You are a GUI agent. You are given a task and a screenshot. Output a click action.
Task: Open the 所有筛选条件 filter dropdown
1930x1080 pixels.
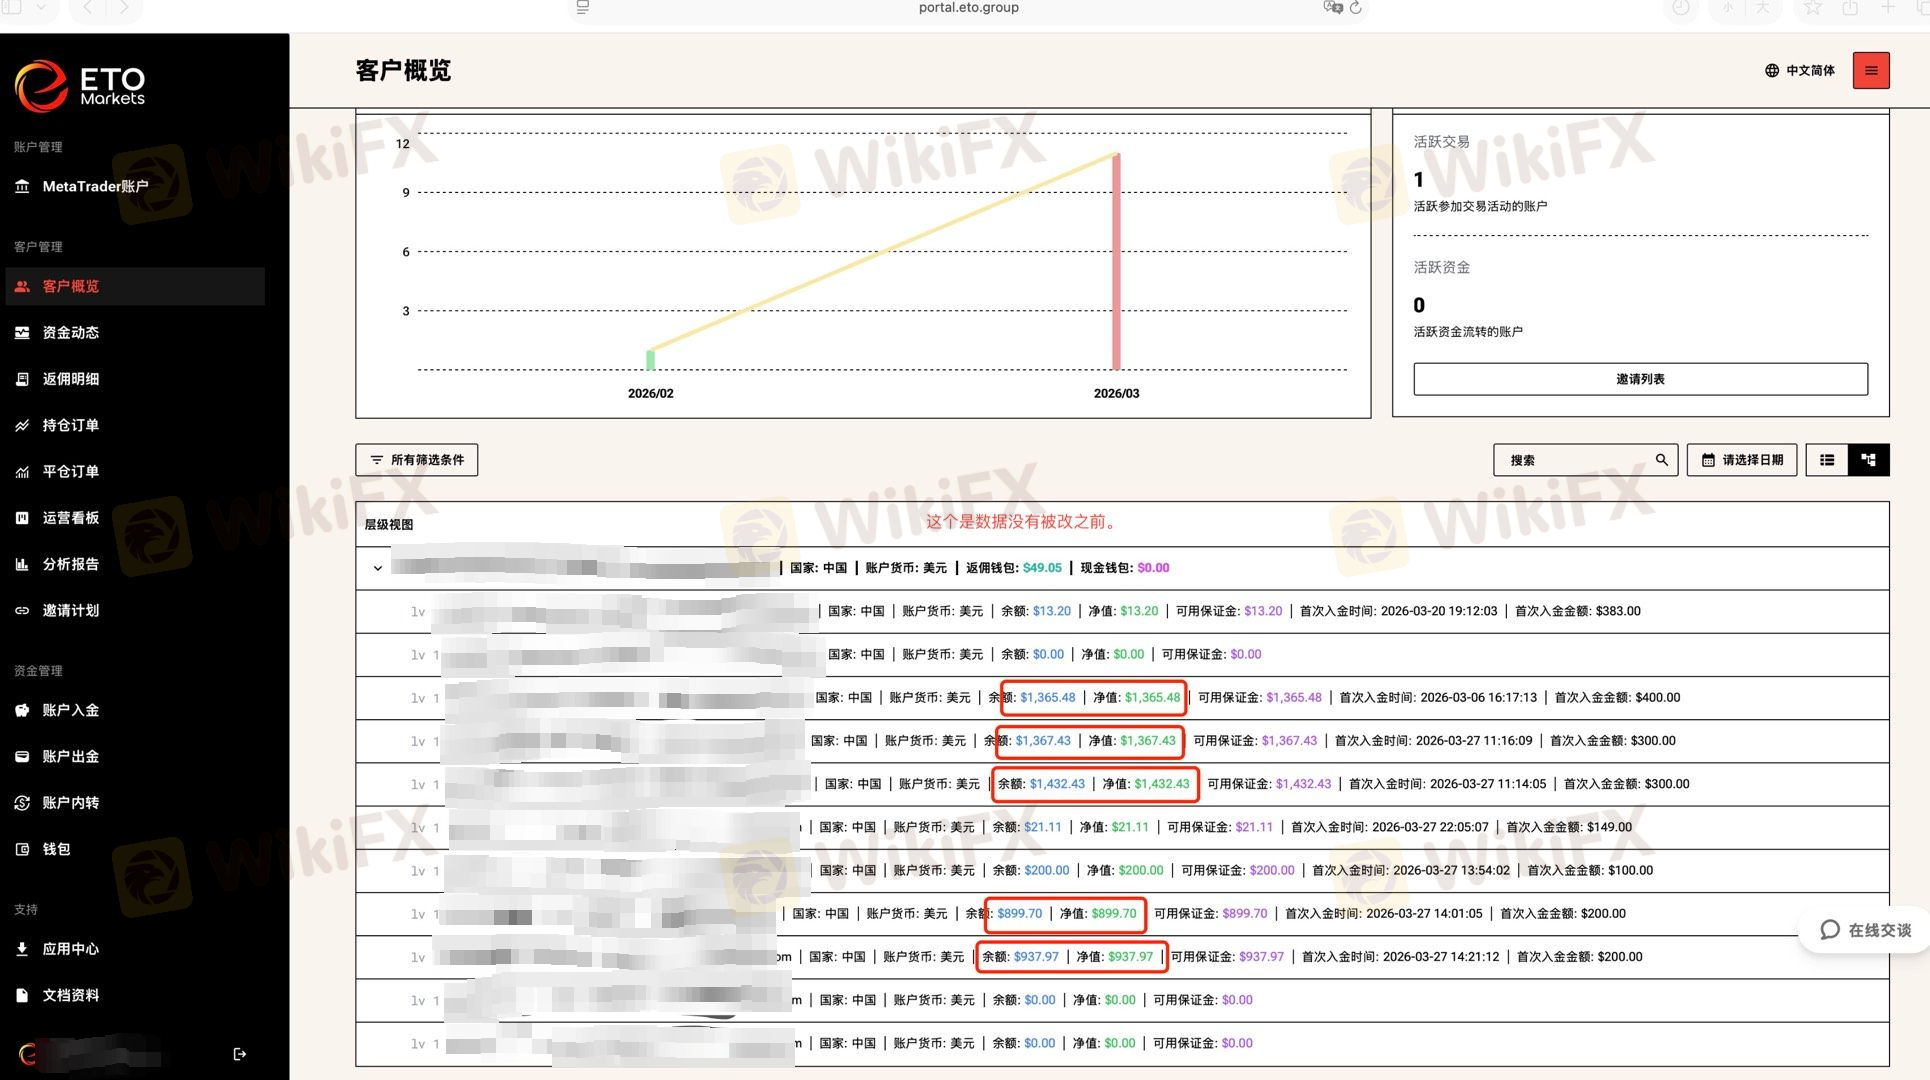(x=417, y=460)
